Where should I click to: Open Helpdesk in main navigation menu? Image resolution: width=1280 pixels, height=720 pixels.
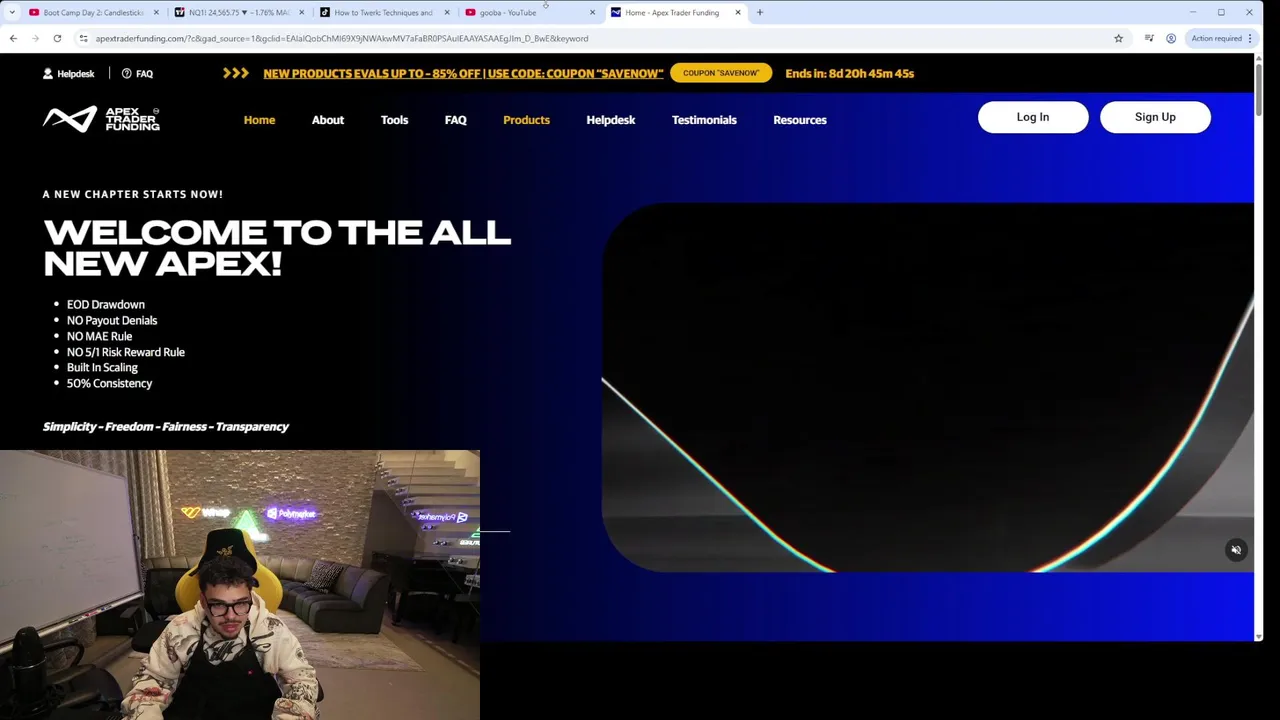[611, 120]
